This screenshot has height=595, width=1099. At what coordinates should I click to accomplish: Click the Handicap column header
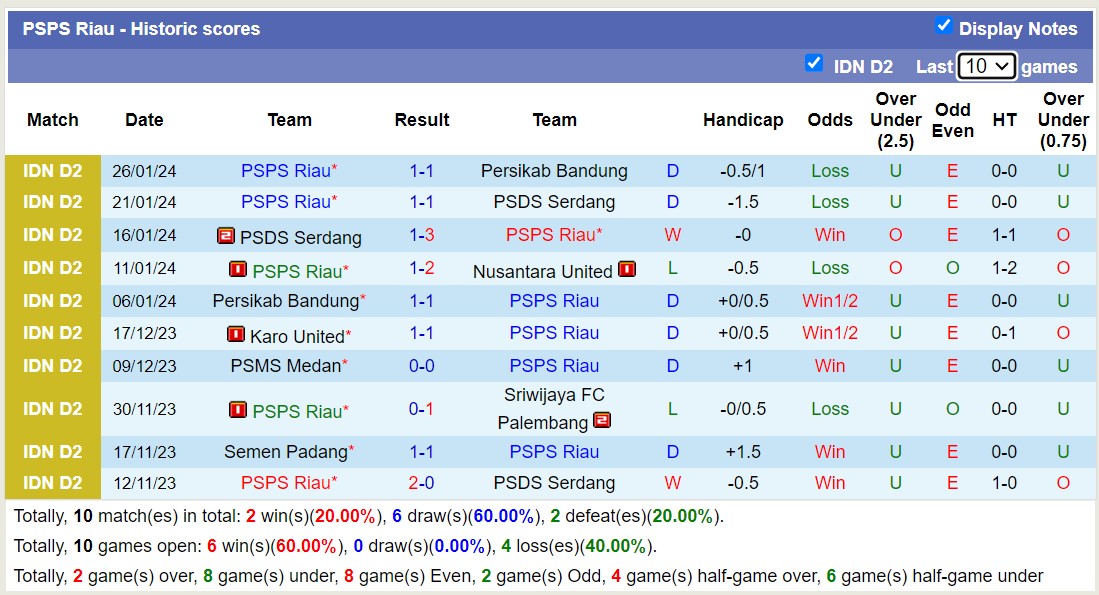coord(743,120)
